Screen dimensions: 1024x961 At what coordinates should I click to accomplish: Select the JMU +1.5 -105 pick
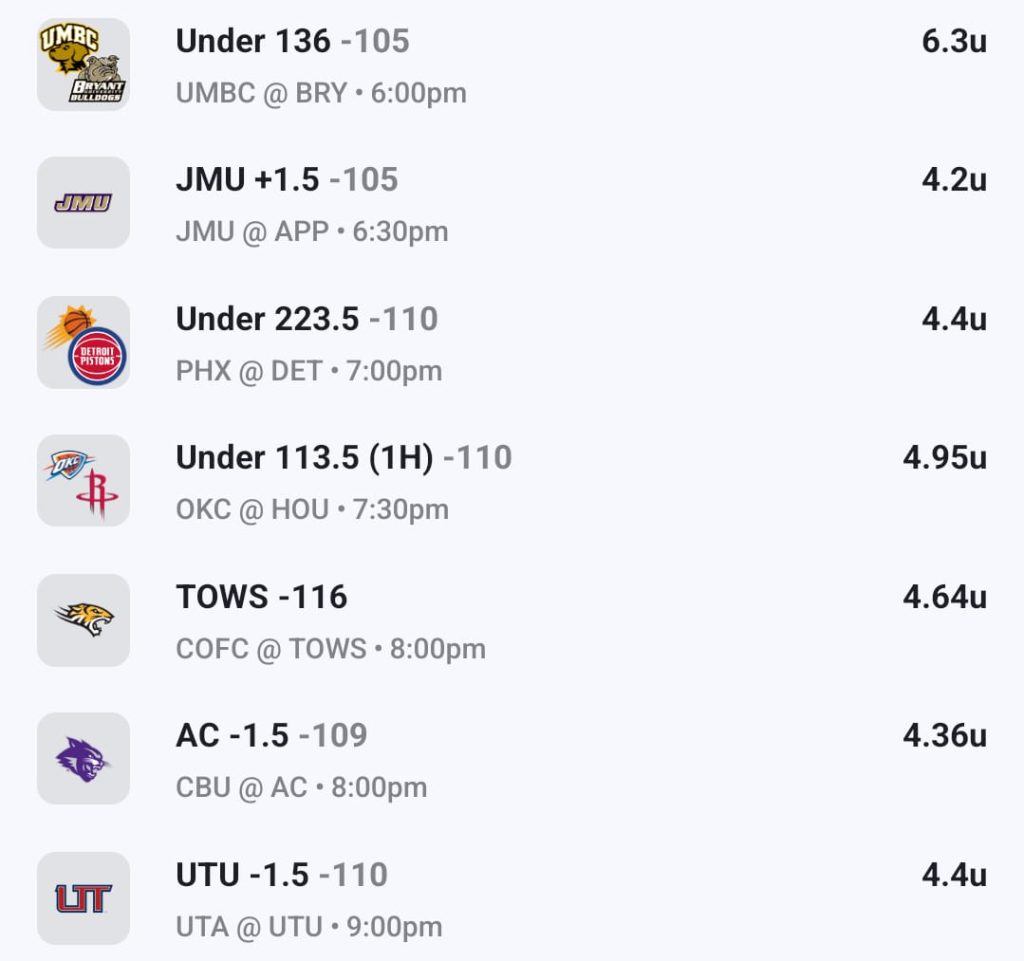tap(286, 180)
